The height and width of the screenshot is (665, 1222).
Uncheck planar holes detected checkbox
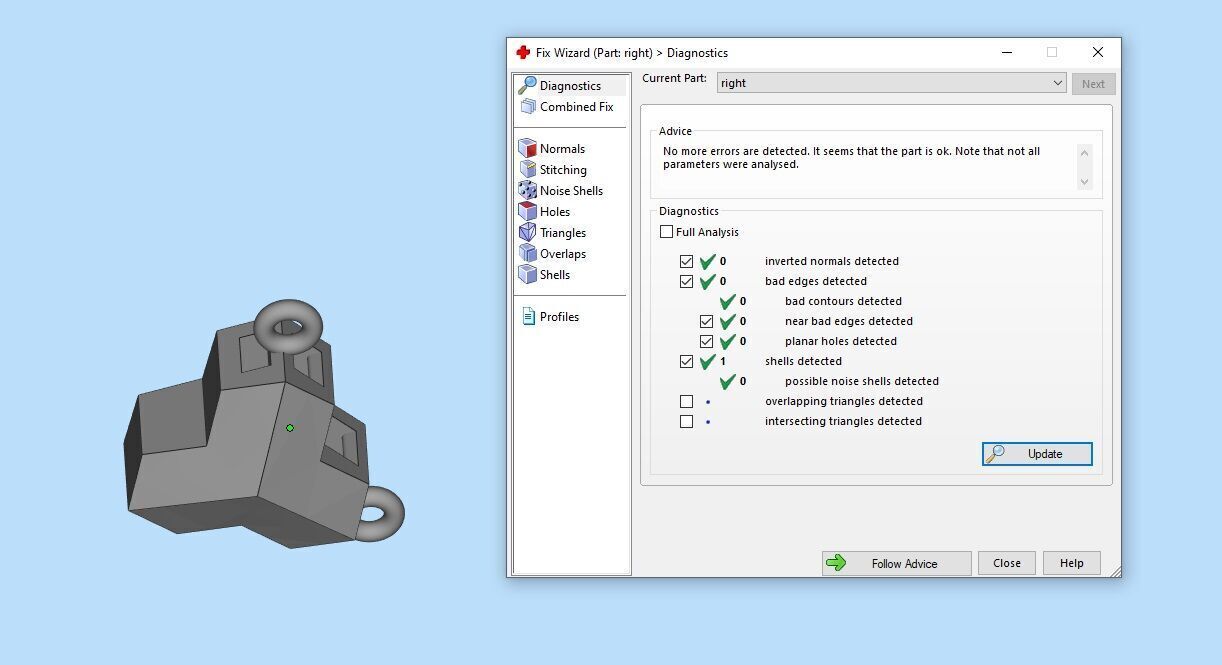706,342
